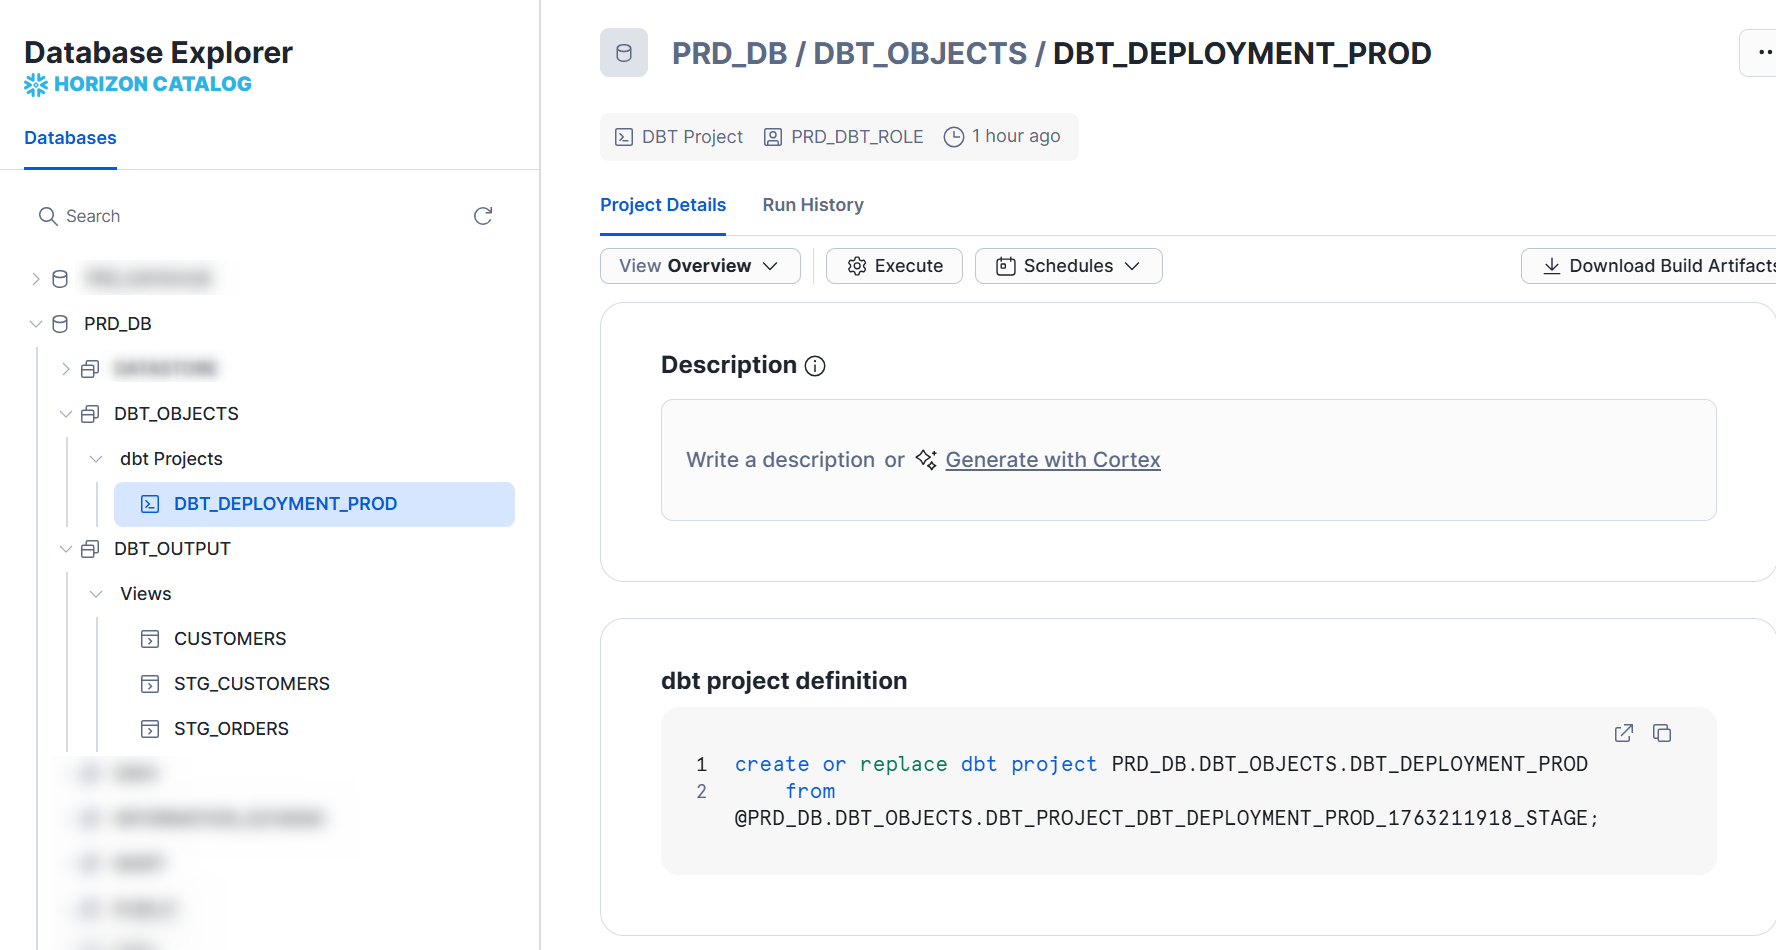Viewport: 1776px width, 950px height.
Task: Open the View Overview dropdown
Action: (x=700, y=266)
